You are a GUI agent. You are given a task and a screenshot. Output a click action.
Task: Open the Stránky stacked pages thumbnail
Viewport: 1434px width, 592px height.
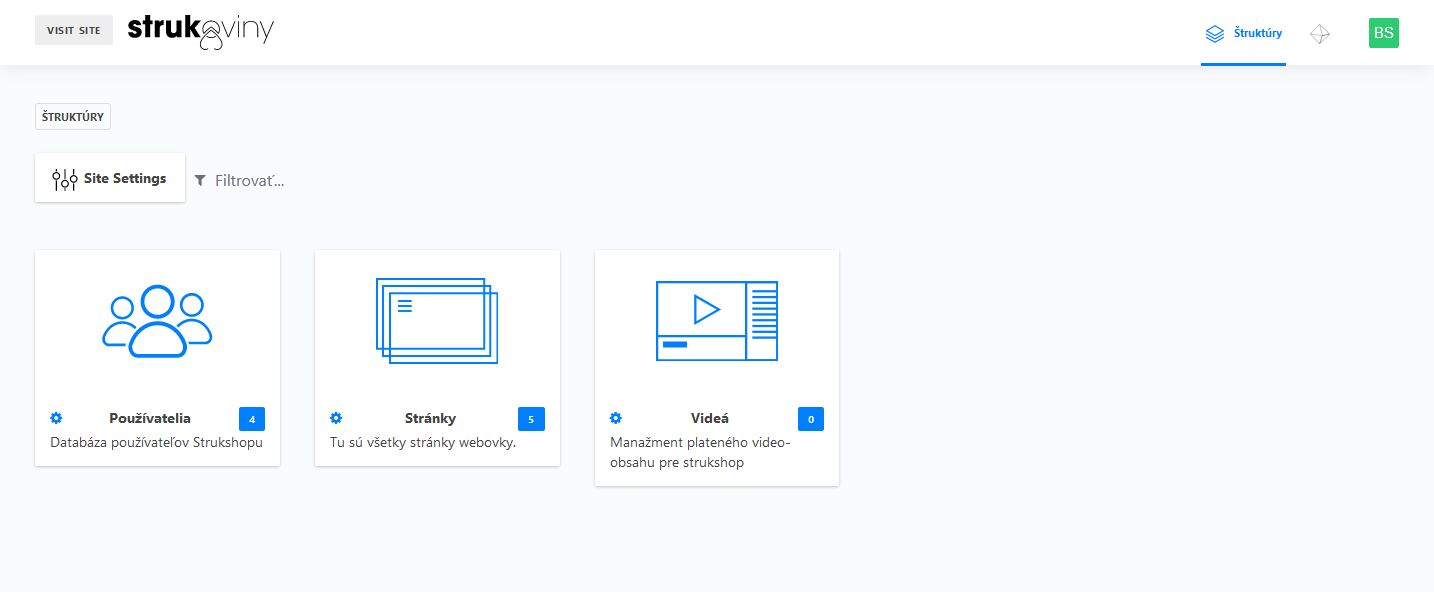pyautogui.click(x=437, y=321)
